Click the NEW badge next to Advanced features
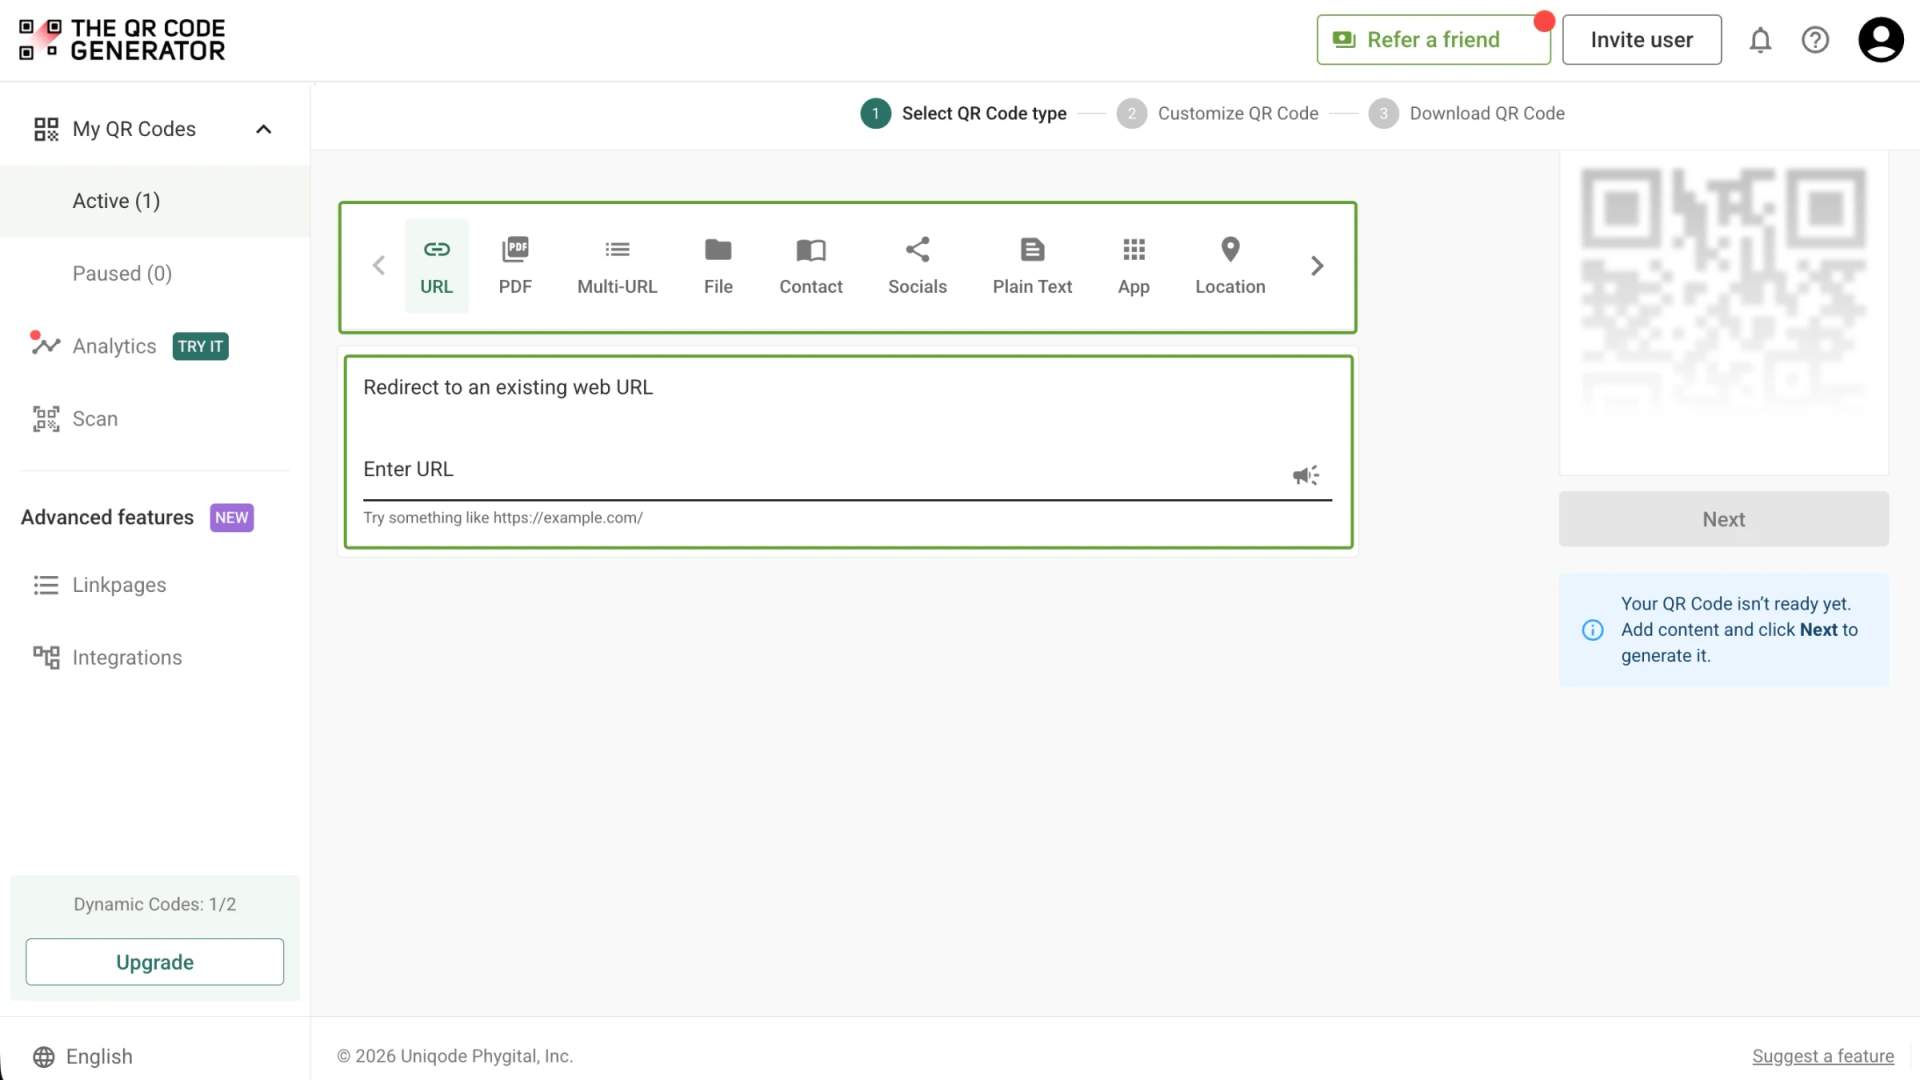This screenshot has height=1080, width=1920. click(x=231, y=517)
